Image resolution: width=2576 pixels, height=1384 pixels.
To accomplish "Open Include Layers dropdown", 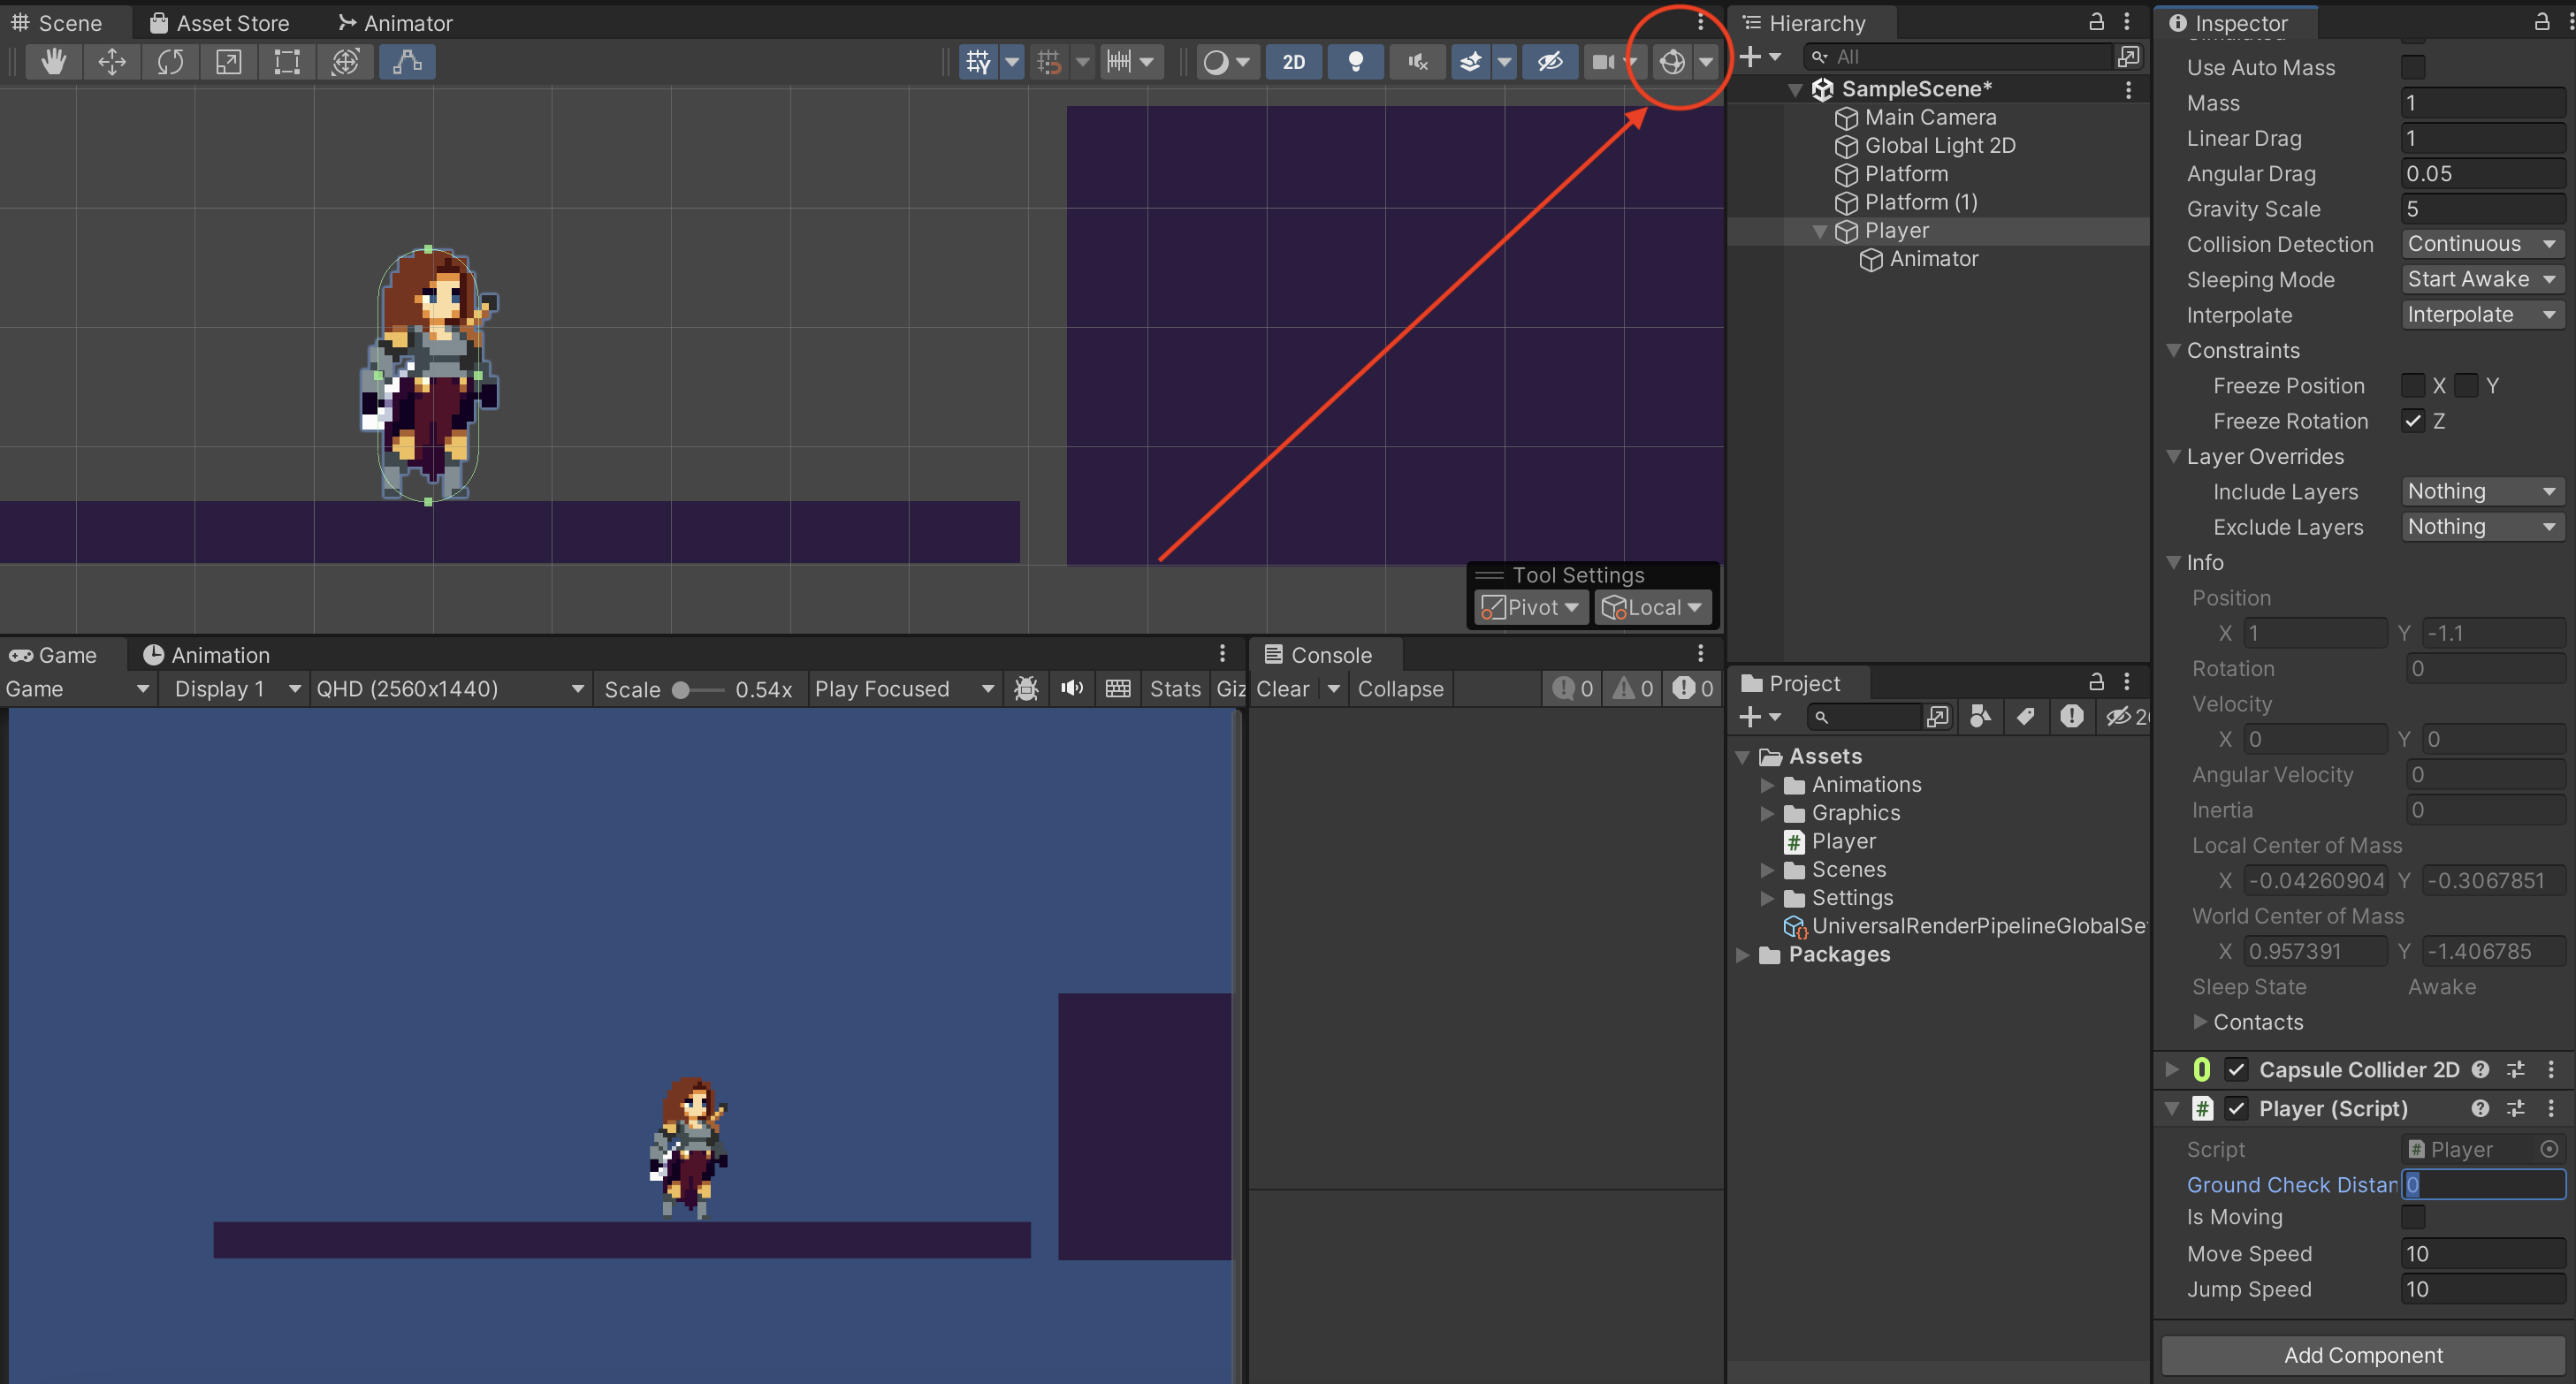I will [x=2483, y=491].
